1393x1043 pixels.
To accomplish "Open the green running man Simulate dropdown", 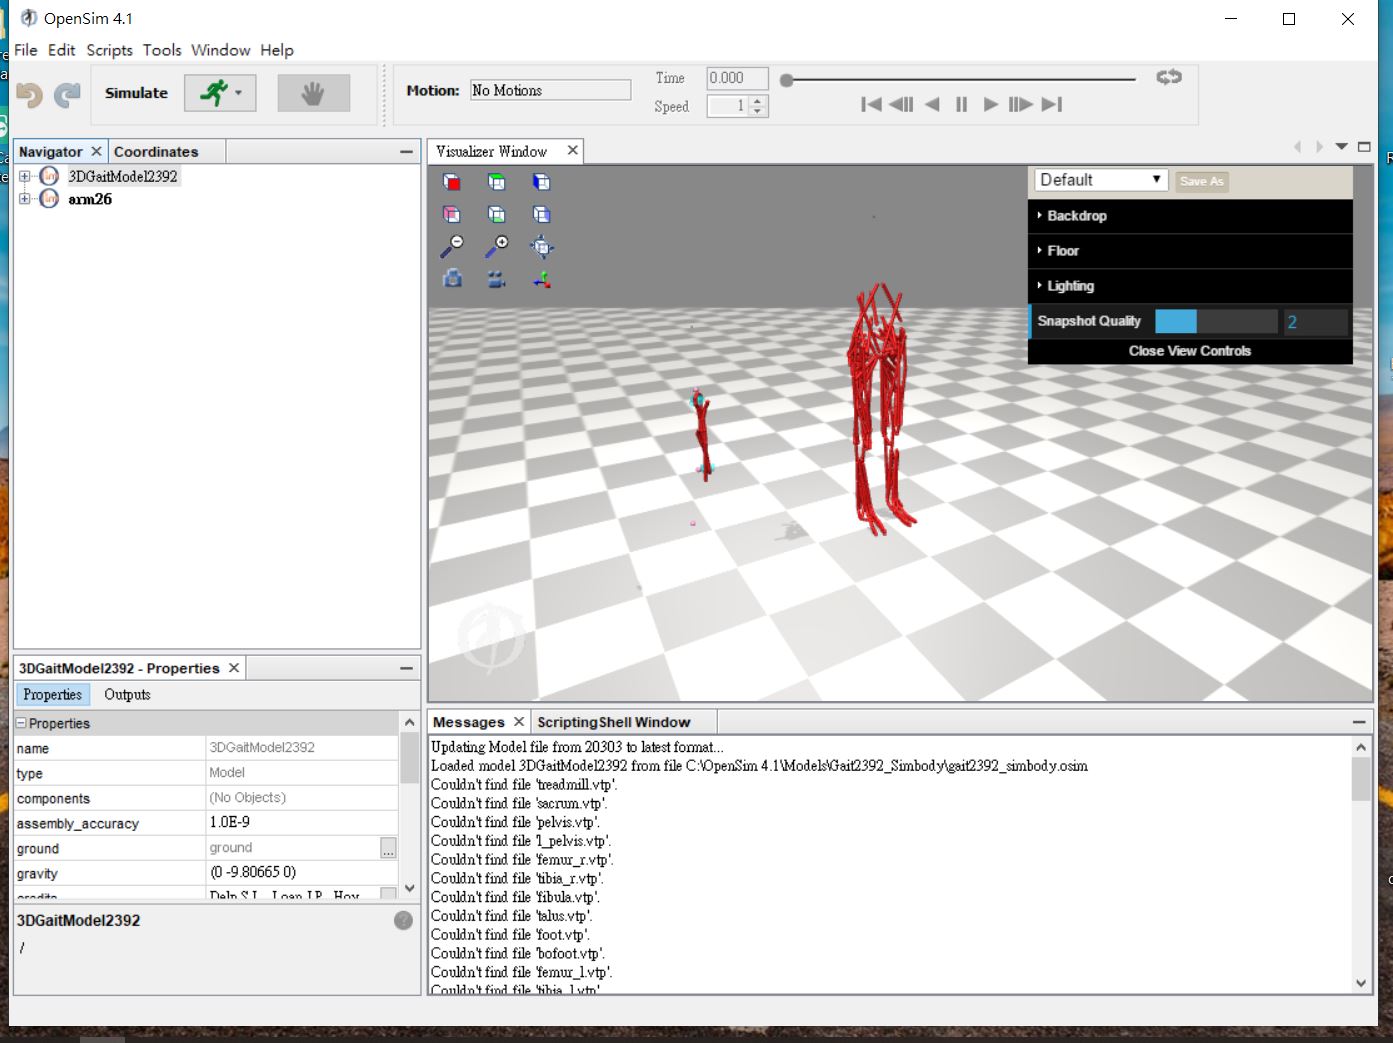I will pos(220,93).
